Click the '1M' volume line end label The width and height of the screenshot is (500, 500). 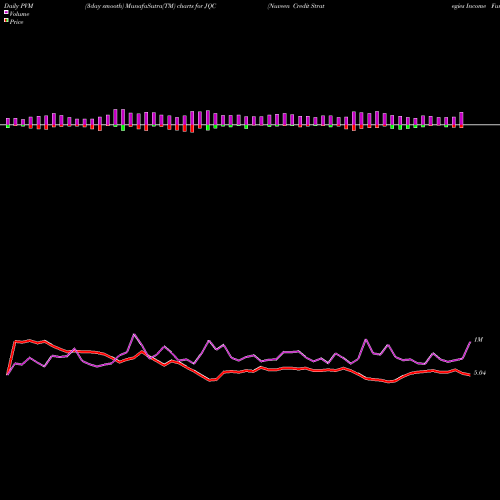478,340
